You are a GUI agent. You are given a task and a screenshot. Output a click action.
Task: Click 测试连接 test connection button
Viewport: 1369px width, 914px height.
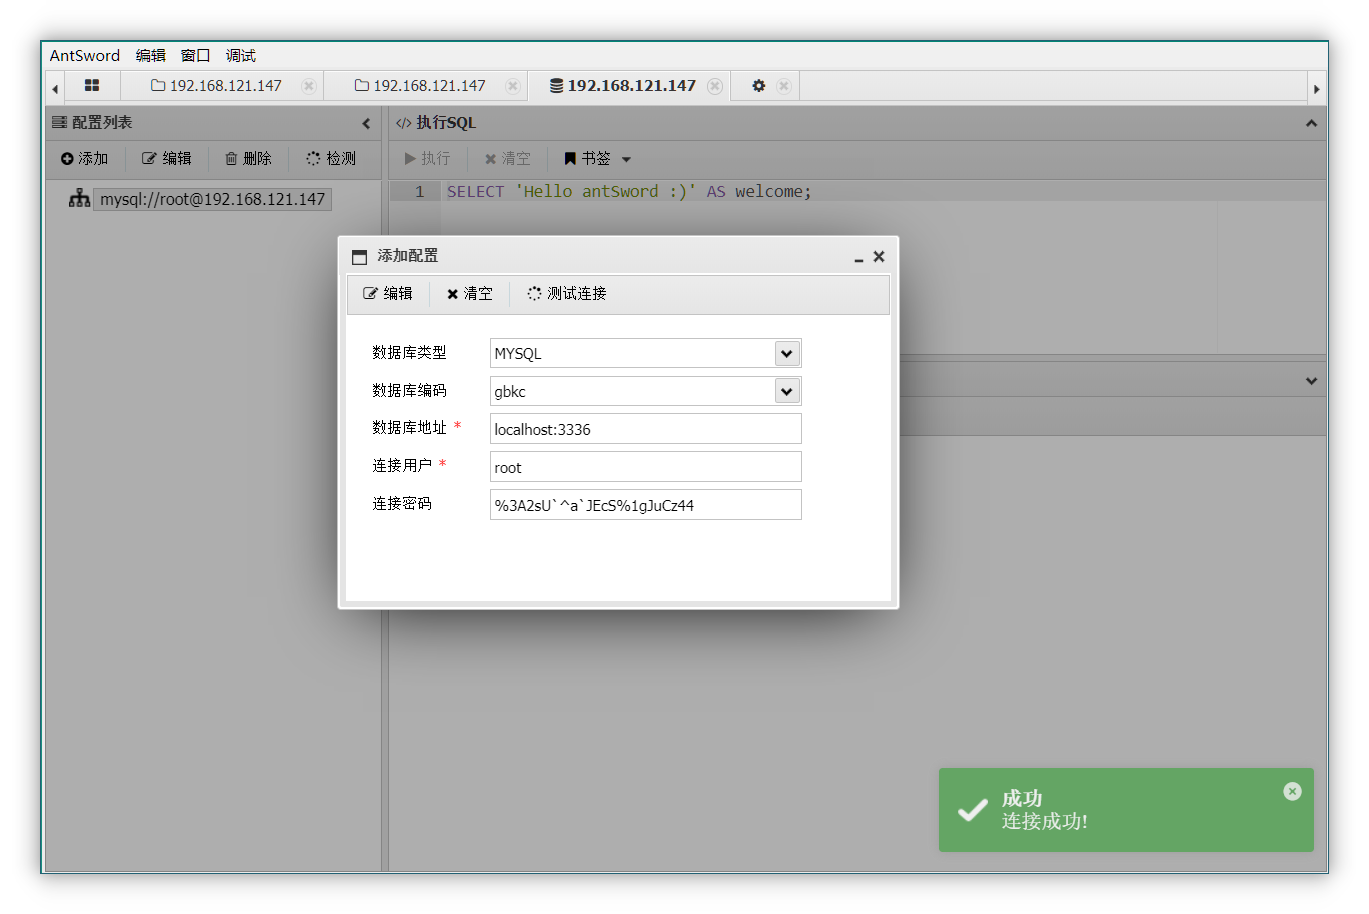coord(567,293)
